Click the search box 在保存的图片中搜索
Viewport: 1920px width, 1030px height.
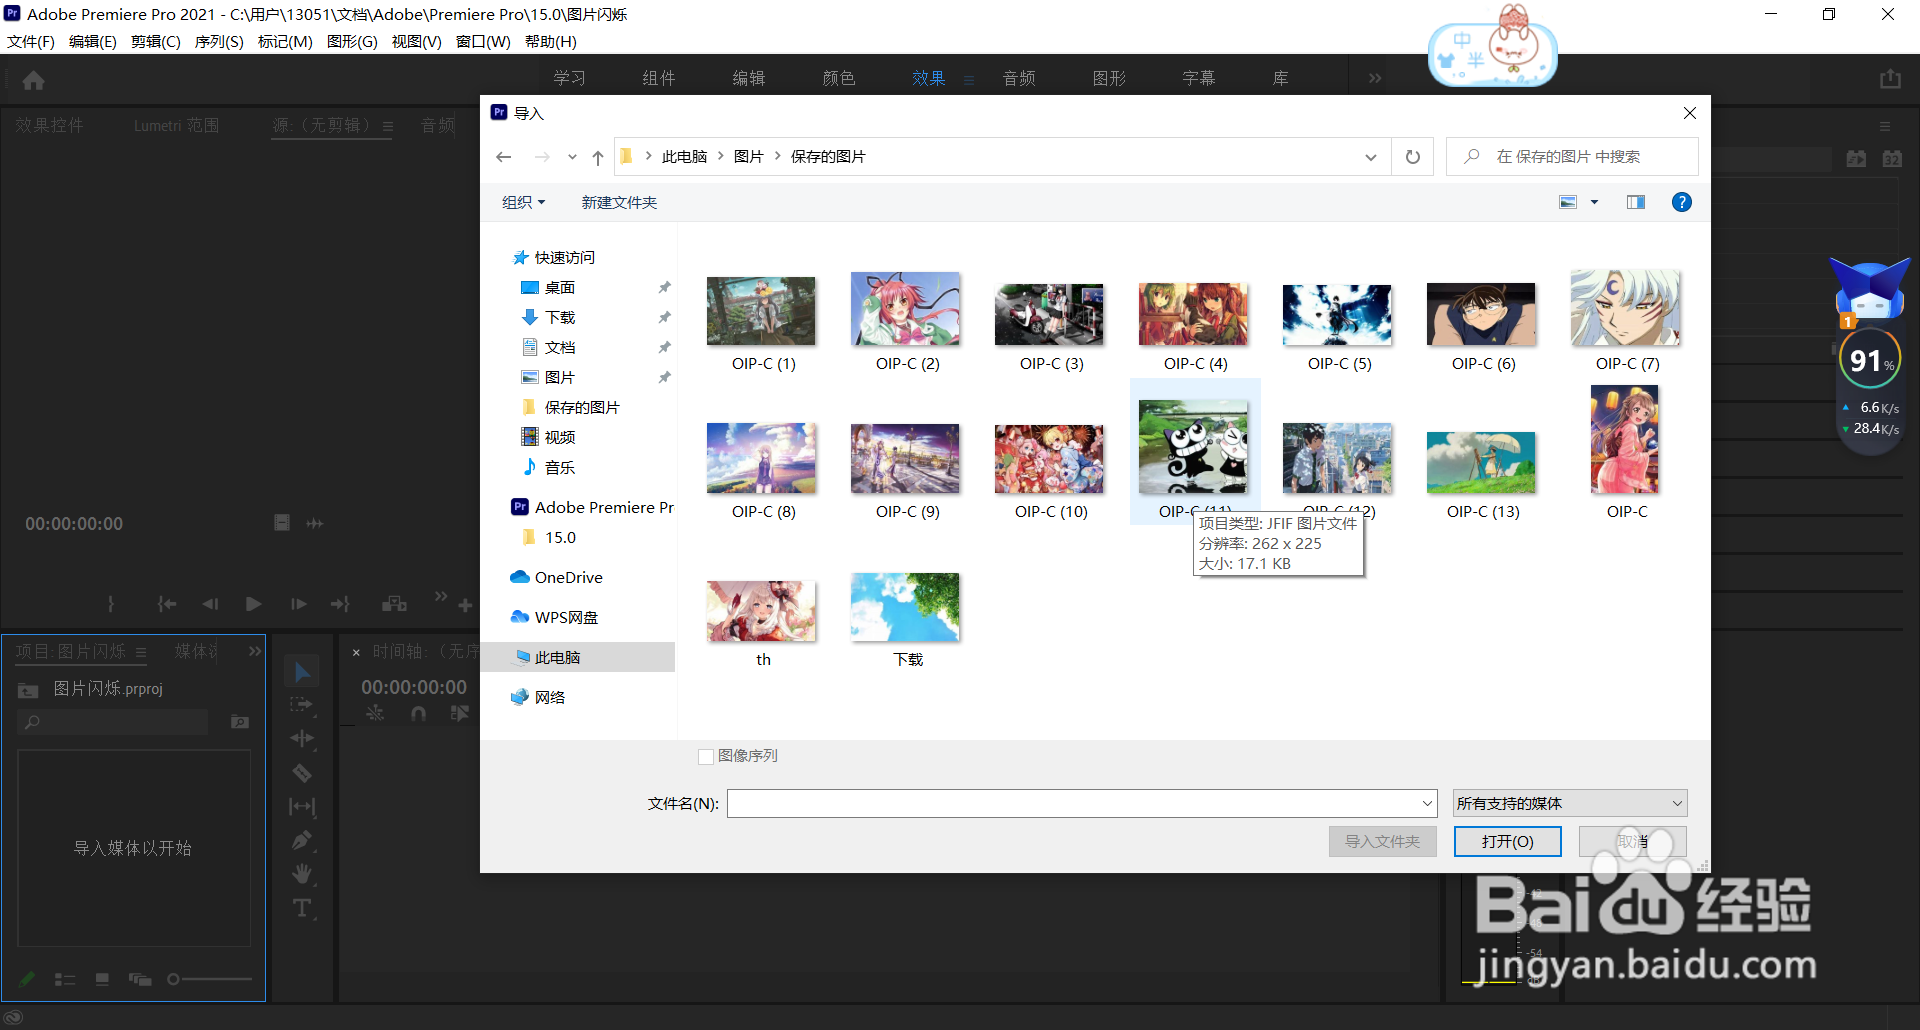[1572, 157]
